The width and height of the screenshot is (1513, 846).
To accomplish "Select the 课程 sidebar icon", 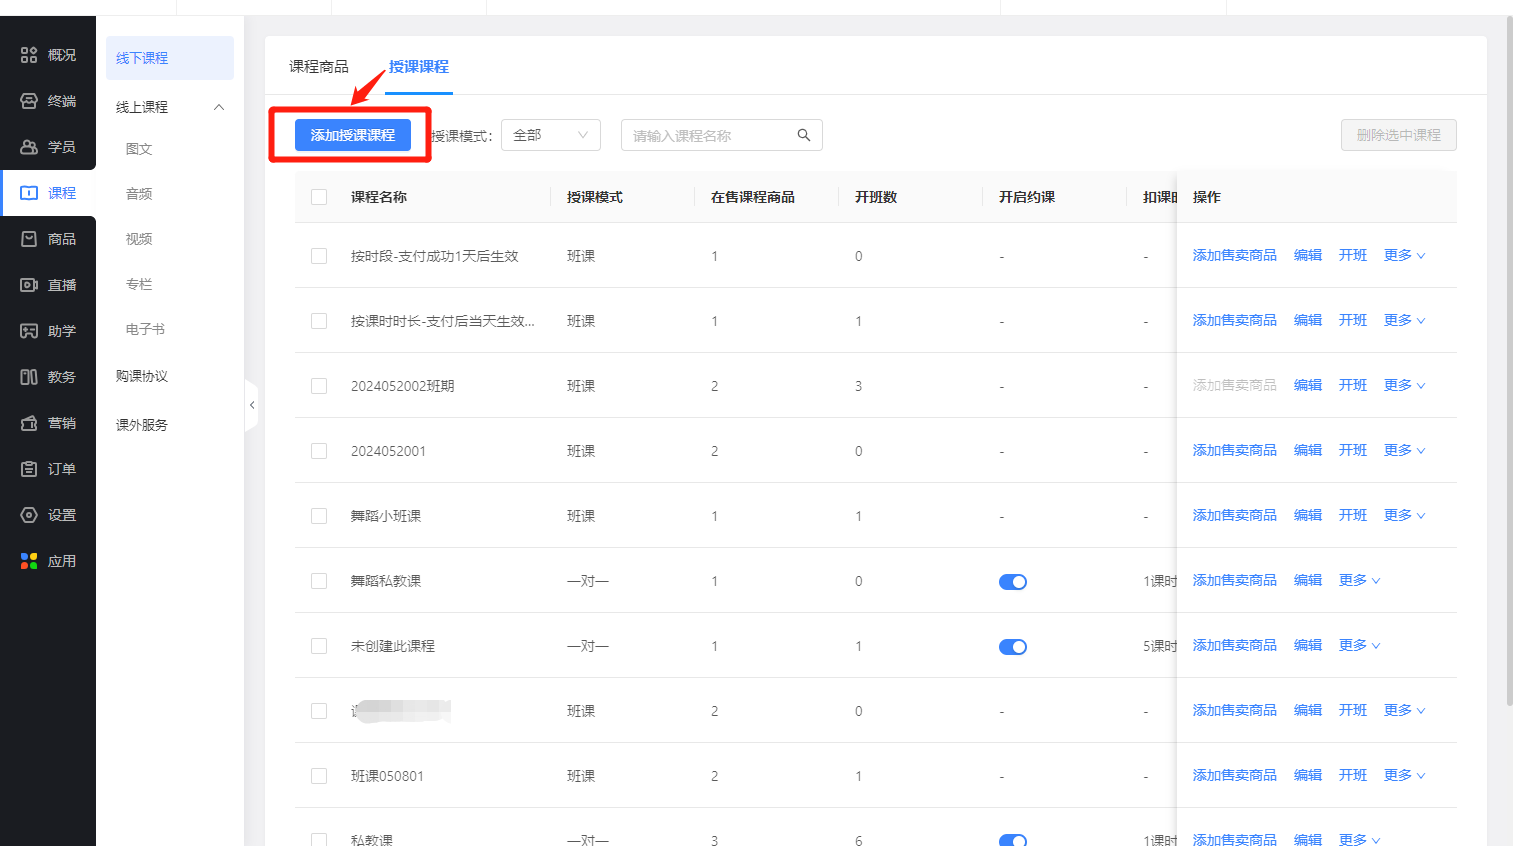I will (29, 193).
